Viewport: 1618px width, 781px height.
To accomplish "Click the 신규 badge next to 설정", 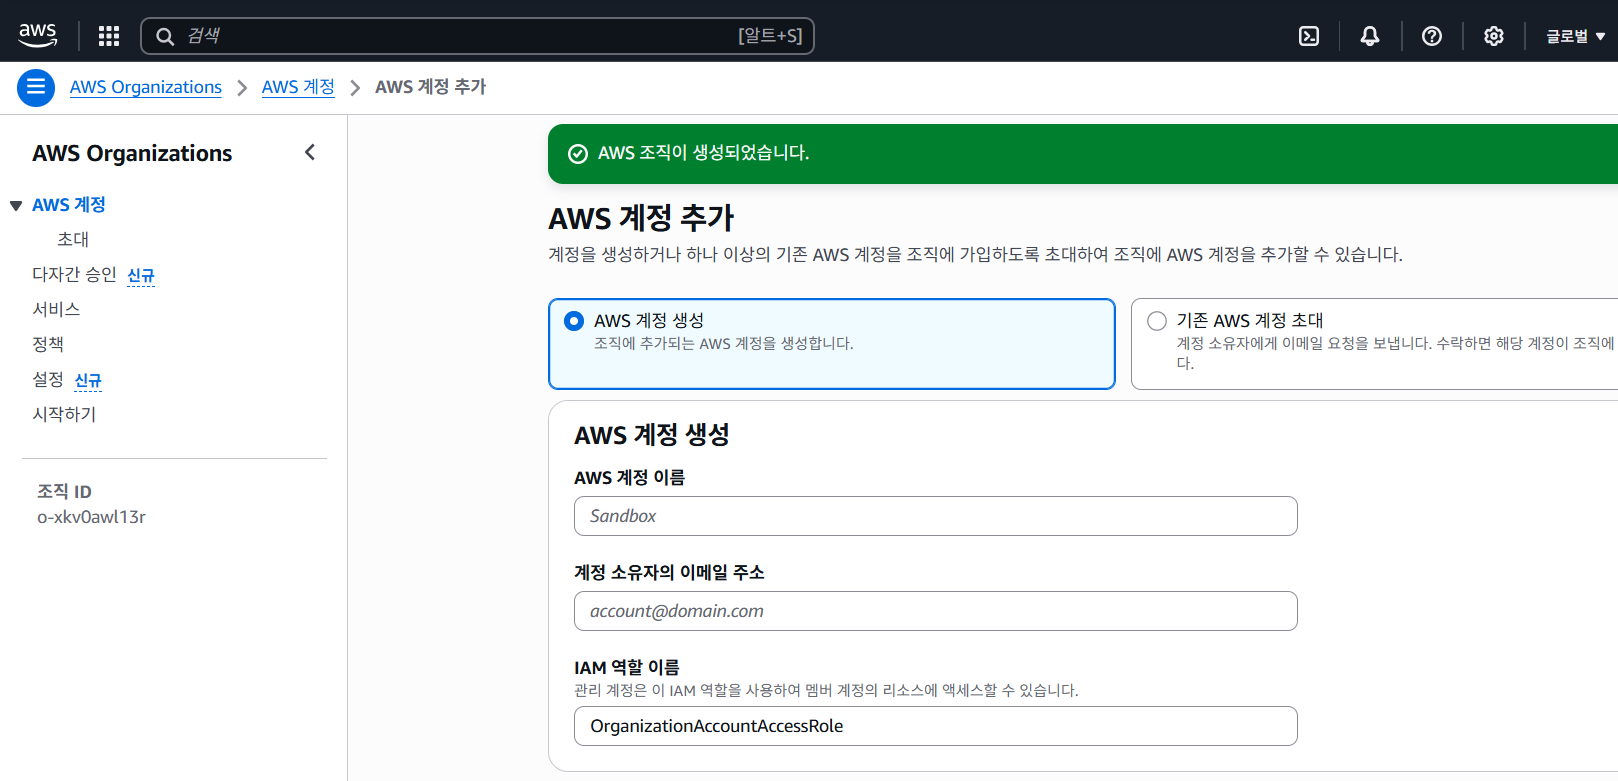I will coord(88,381).
